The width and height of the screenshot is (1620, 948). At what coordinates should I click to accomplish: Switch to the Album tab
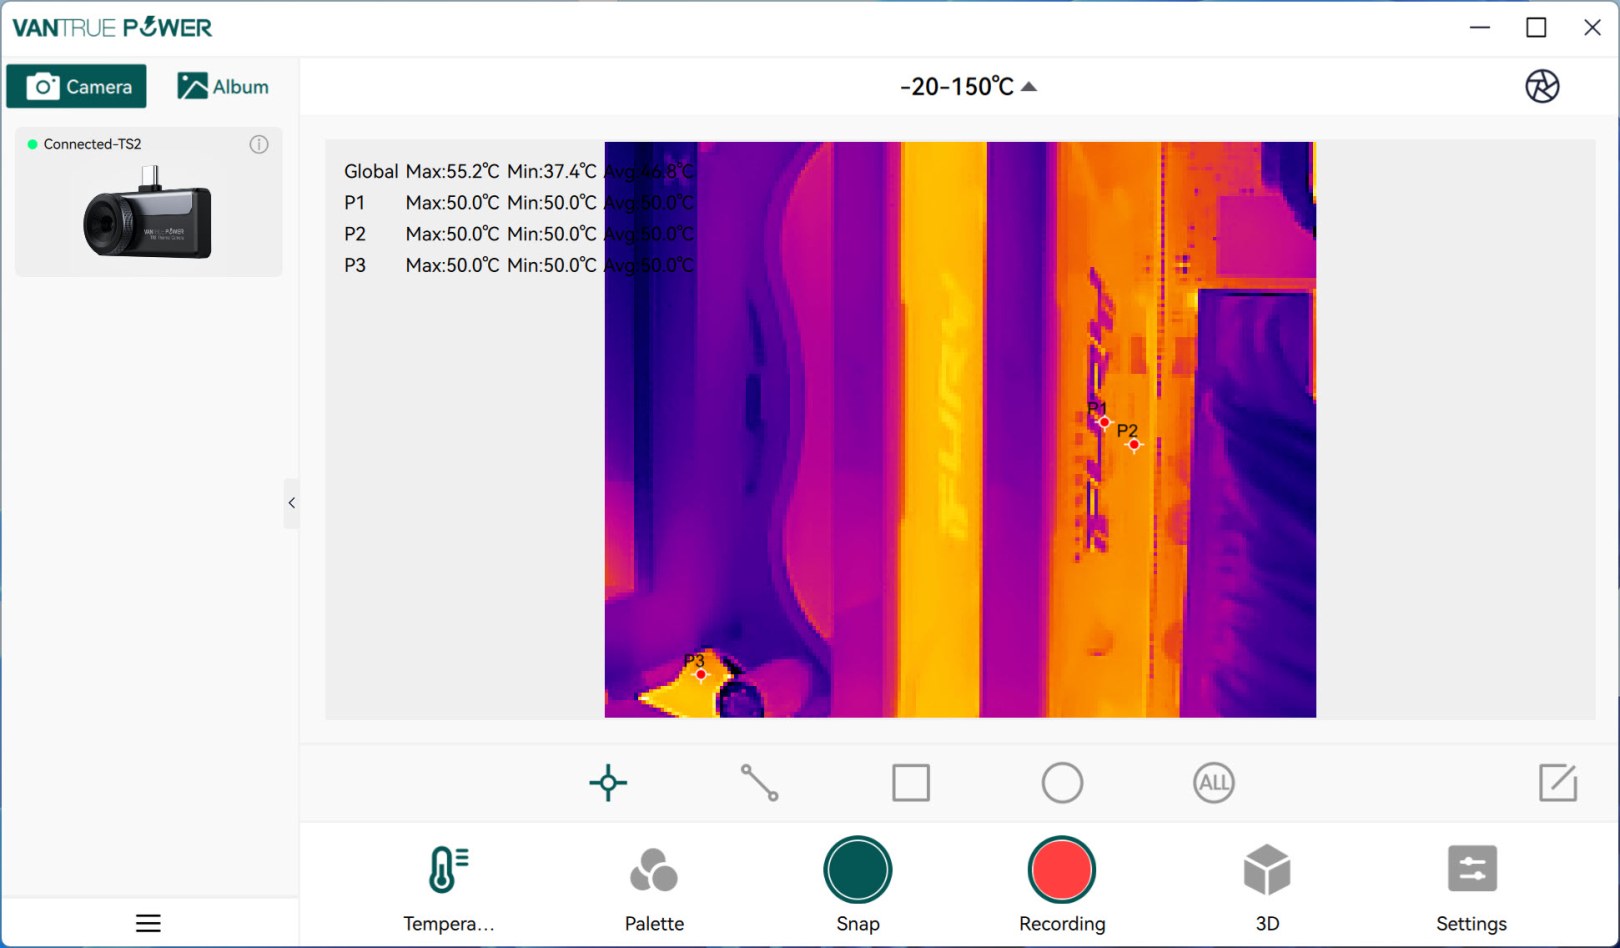click(223, 86)
